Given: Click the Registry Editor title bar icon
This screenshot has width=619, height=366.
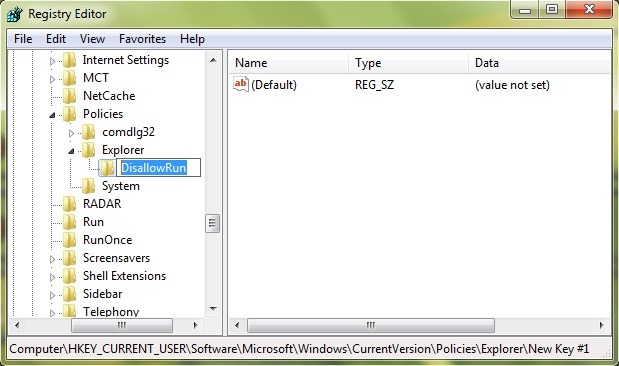Looking at the screenshot, I should (x=15, y=14).
